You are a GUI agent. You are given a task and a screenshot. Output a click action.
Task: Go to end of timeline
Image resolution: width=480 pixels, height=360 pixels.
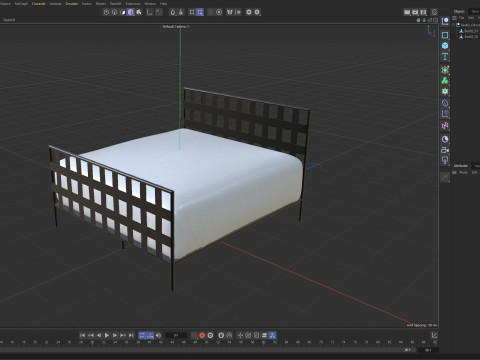pyautogui.click(x=131, y=335)
